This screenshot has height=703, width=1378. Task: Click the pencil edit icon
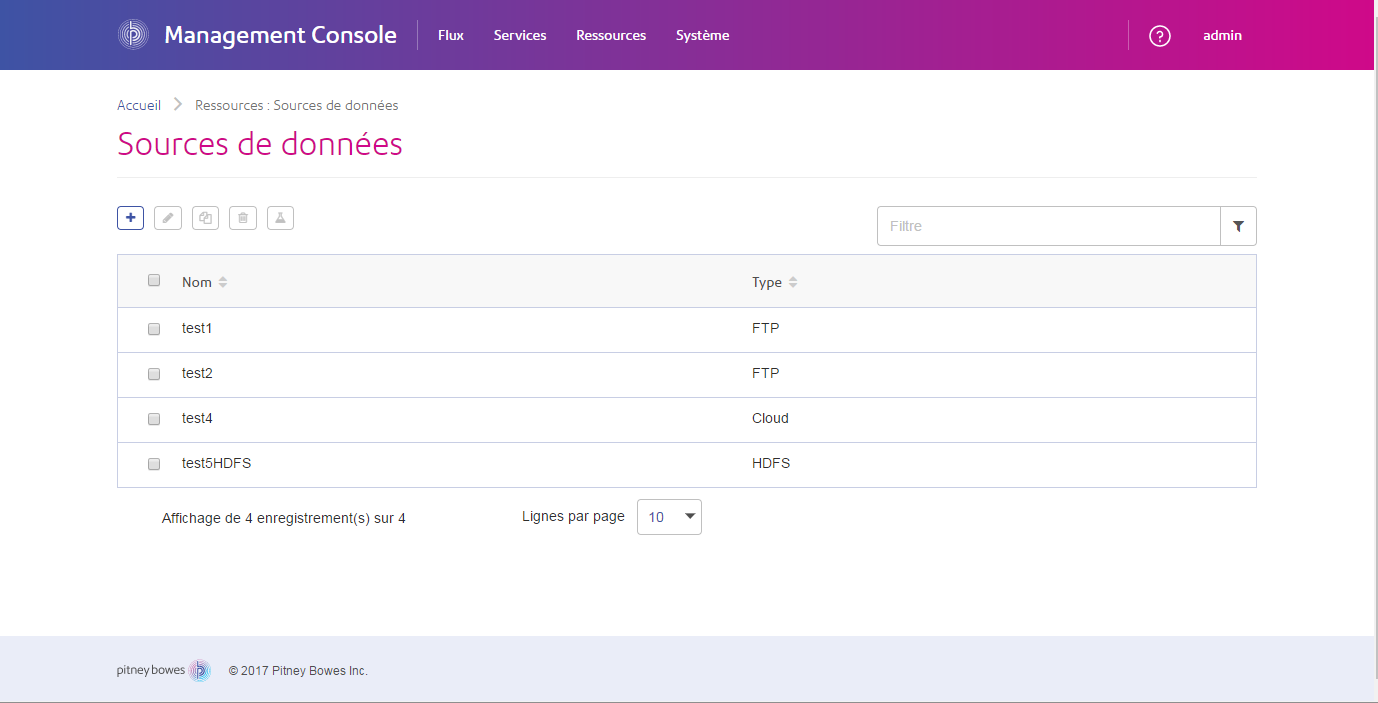[168, 217]
